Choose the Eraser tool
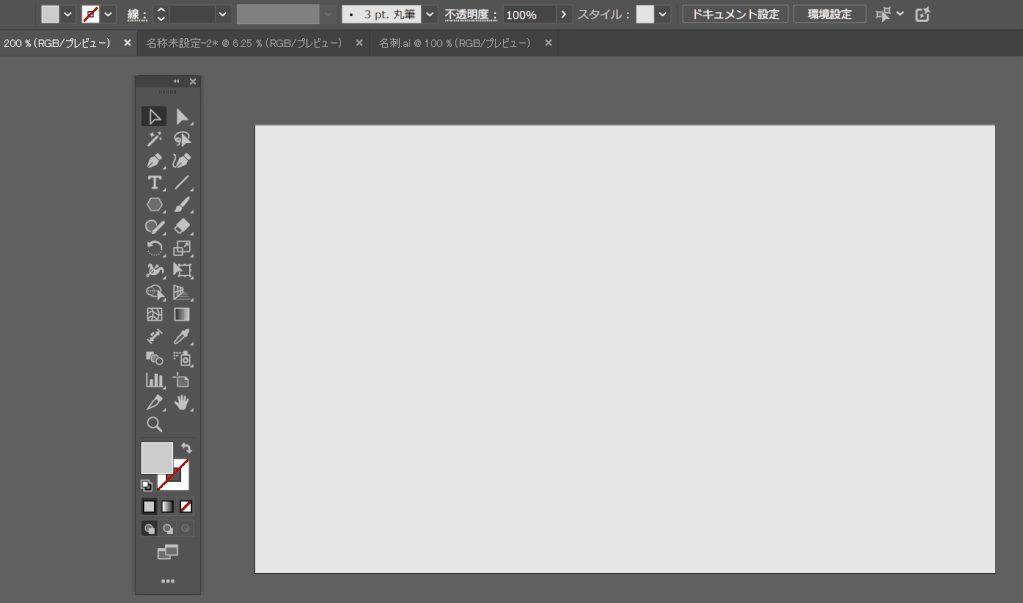This screenshot has width=1023, height=603. tap(182, 226)
